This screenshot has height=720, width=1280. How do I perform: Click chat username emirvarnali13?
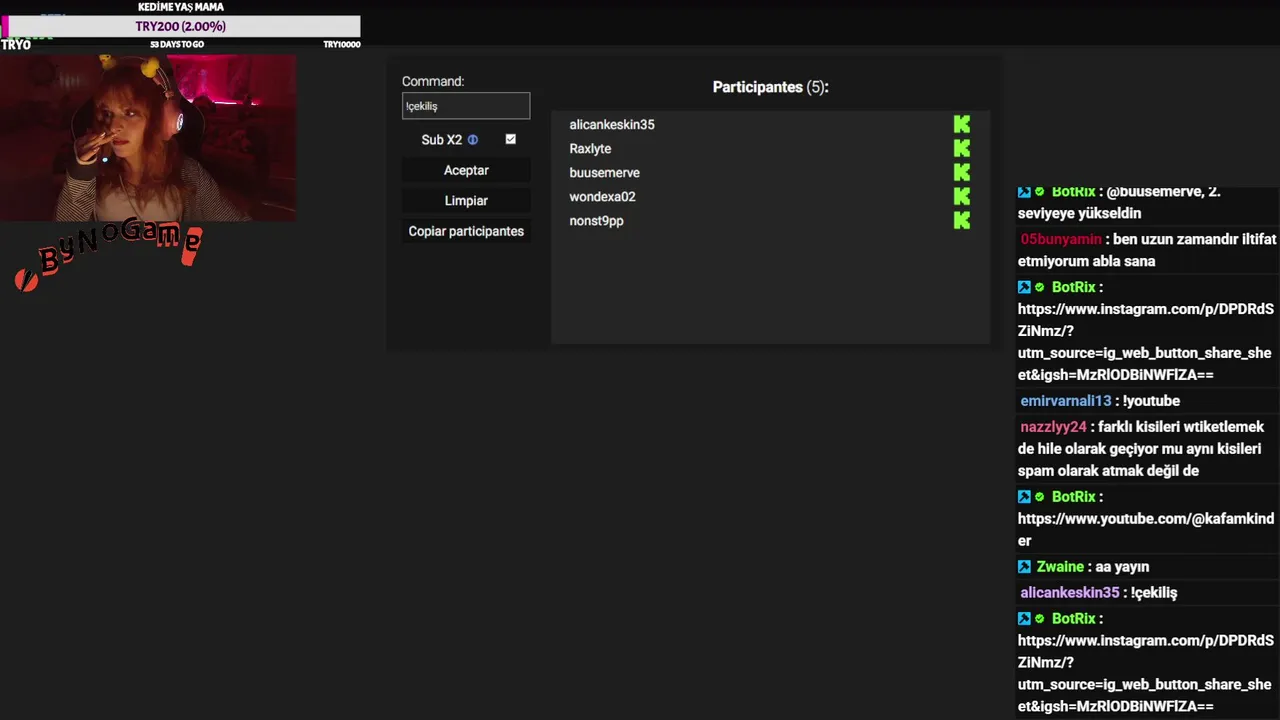(1066, 401)
